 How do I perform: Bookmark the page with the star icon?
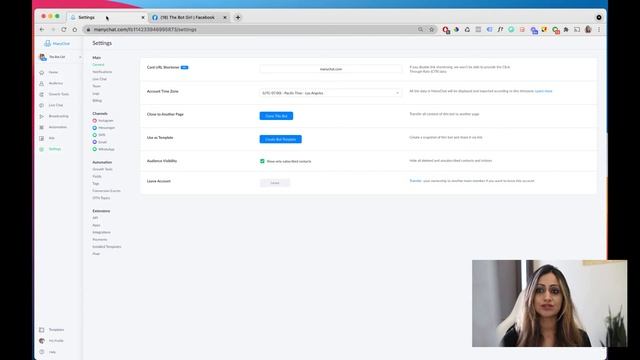point(431,29)
